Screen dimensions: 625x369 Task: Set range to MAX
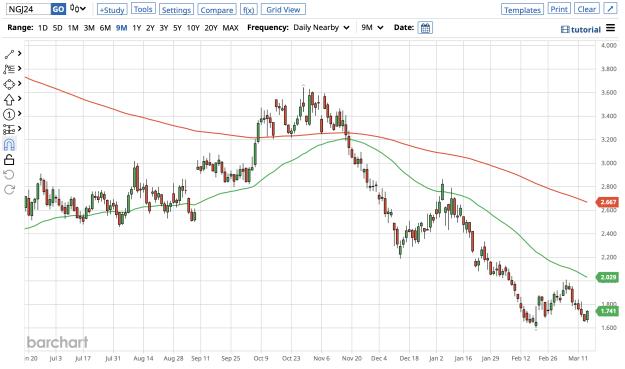click(x=230, y=28)
